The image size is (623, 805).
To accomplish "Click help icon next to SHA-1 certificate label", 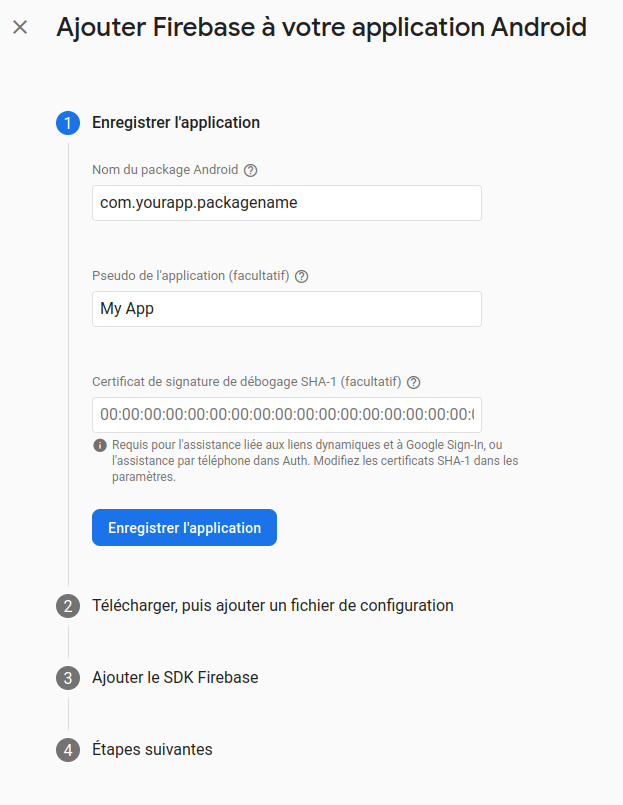I will 414,382.
